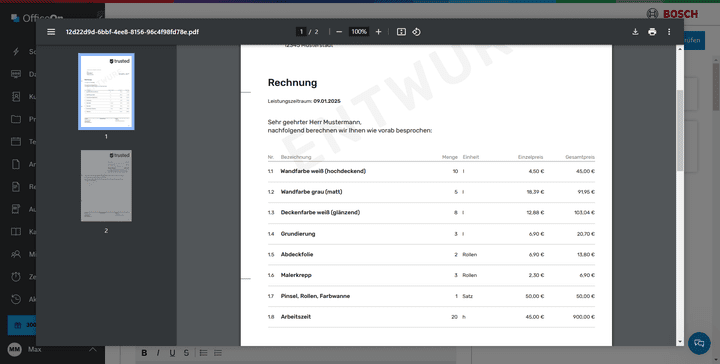The height and width of the screenshot is (364, 720).
Task: Click the blue gift button in sidebar
Action: 22,325
